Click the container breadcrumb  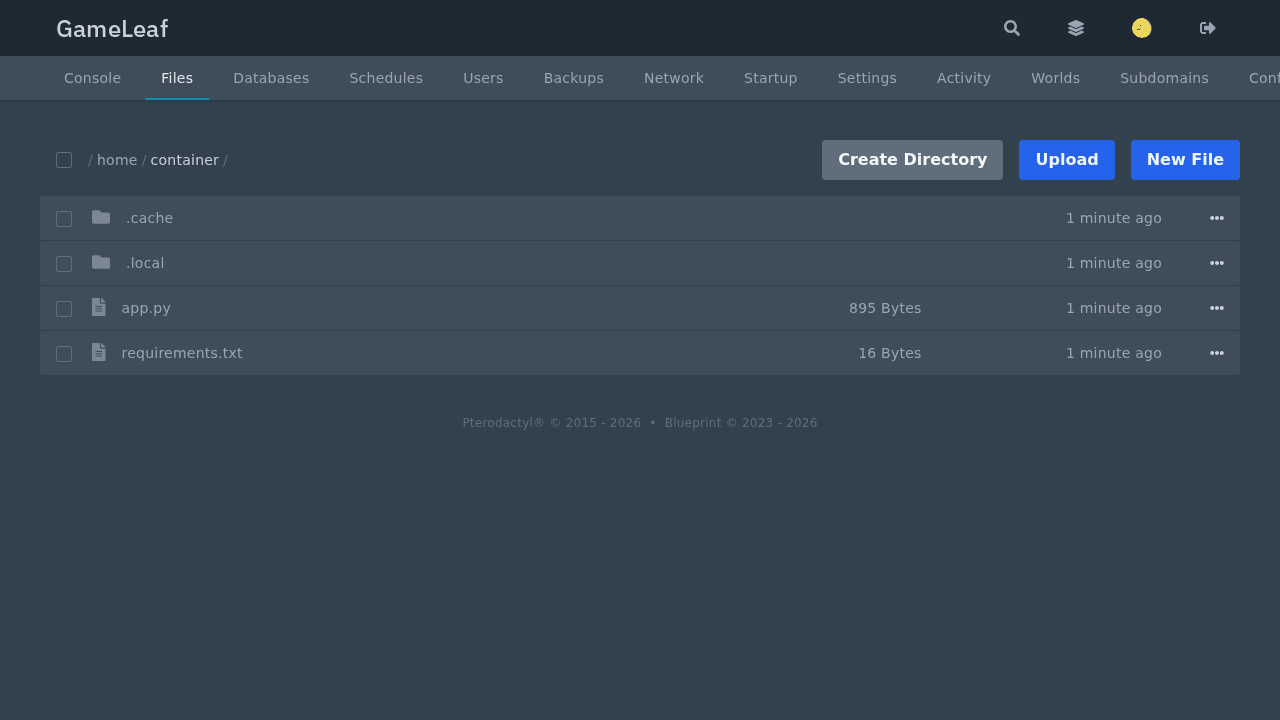[184, 160]
